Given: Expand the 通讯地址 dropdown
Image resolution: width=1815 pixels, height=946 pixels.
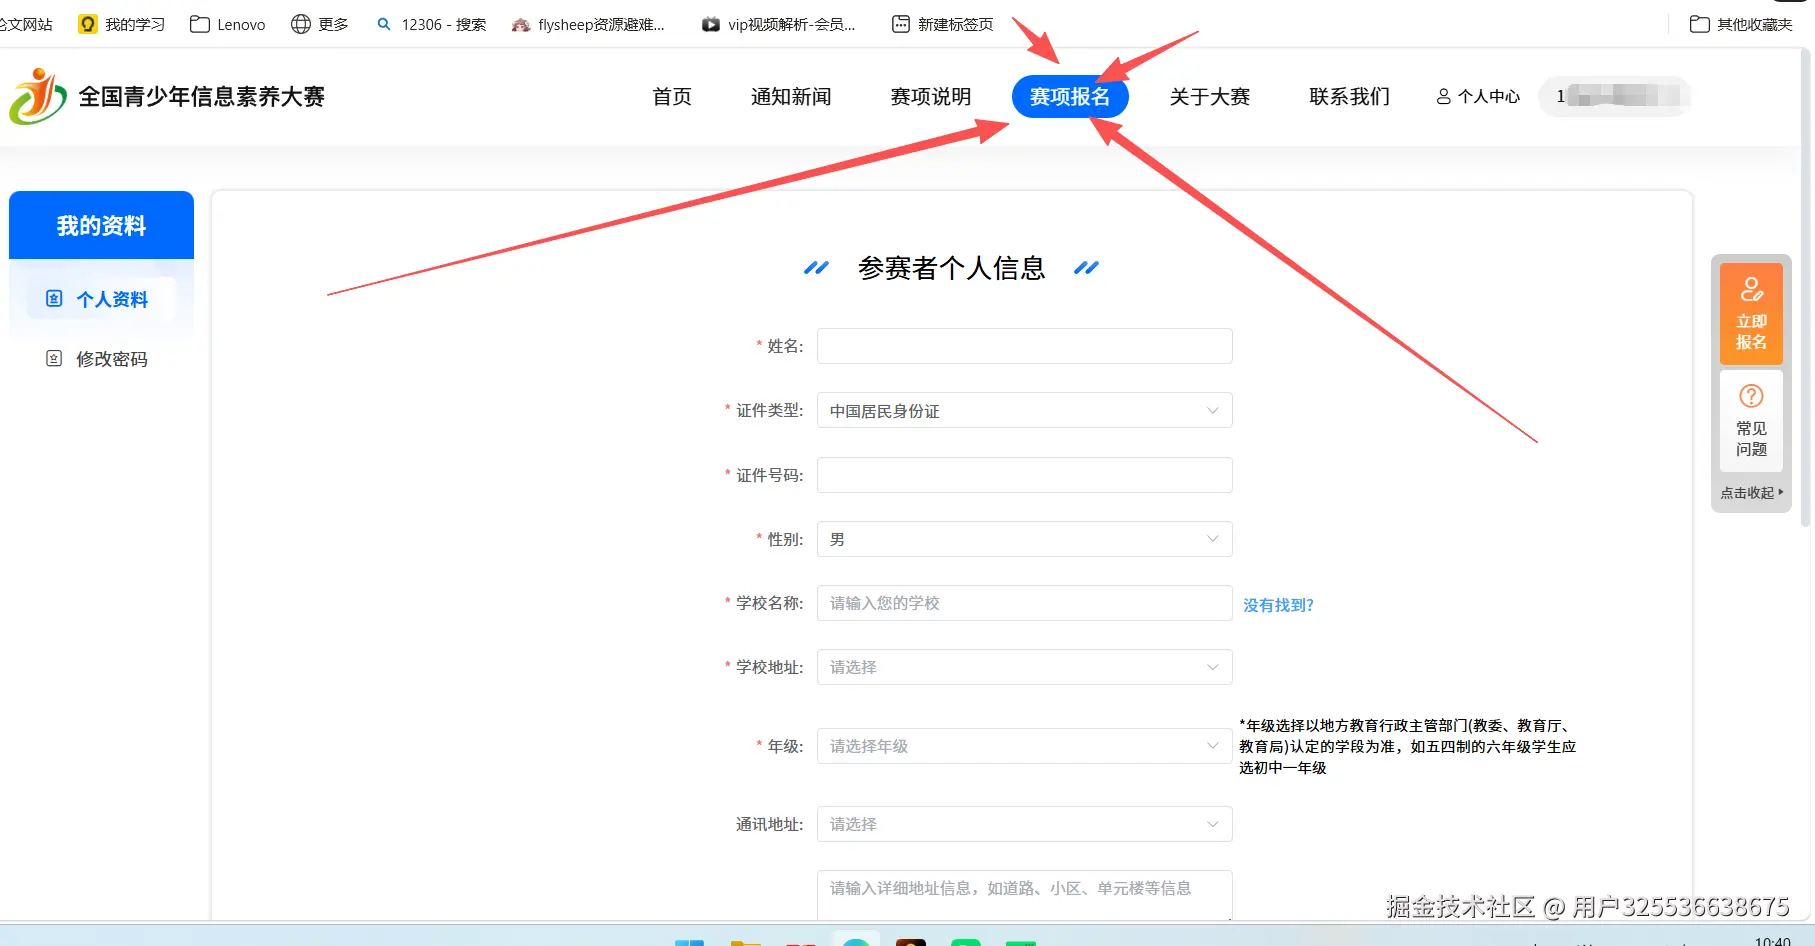Looking at the screenshot, I should pos(1024,824).
